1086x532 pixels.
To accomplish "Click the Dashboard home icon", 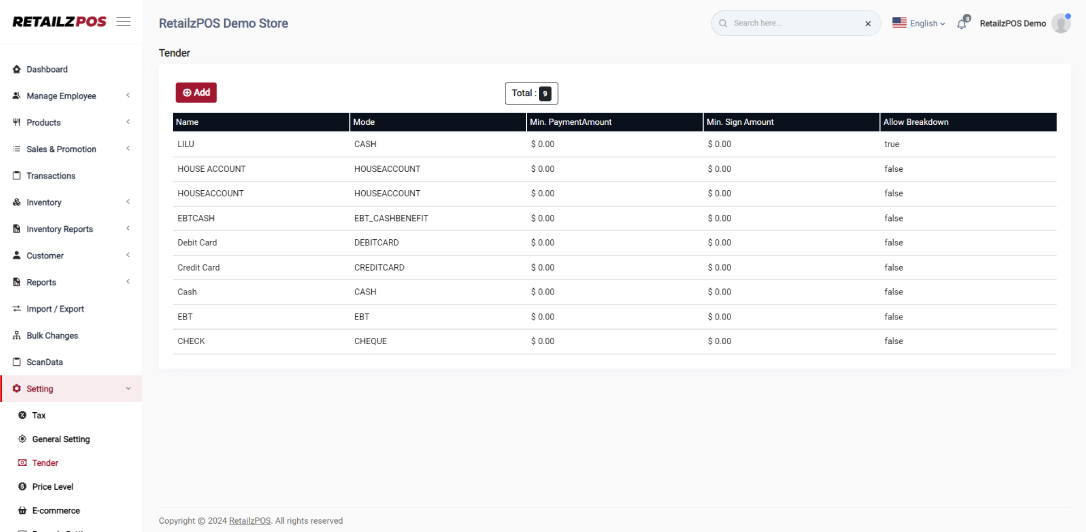I will coord(16,69).
